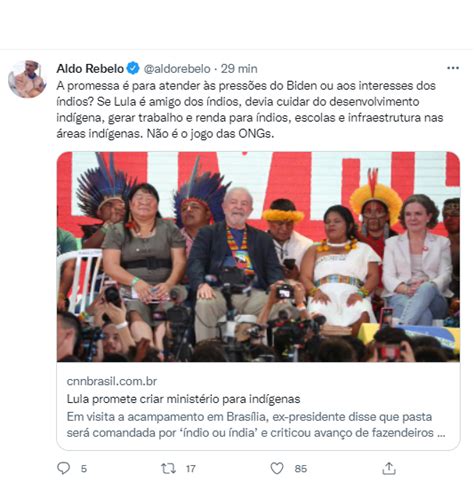Retweet this post via the arrows icon
Image resolution: width=474 pixels, height=482 pixels.
[x=168, y=468]
